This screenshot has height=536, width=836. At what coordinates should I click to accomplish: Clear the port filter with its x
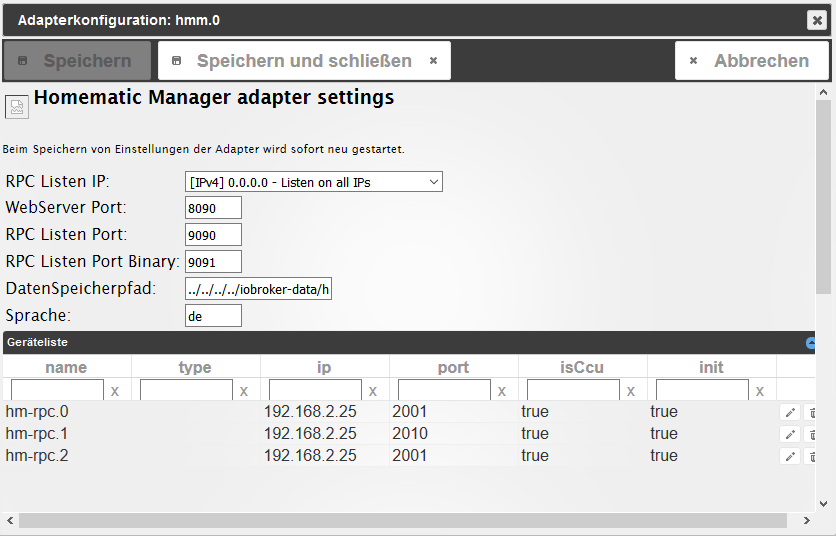point(502,391)
